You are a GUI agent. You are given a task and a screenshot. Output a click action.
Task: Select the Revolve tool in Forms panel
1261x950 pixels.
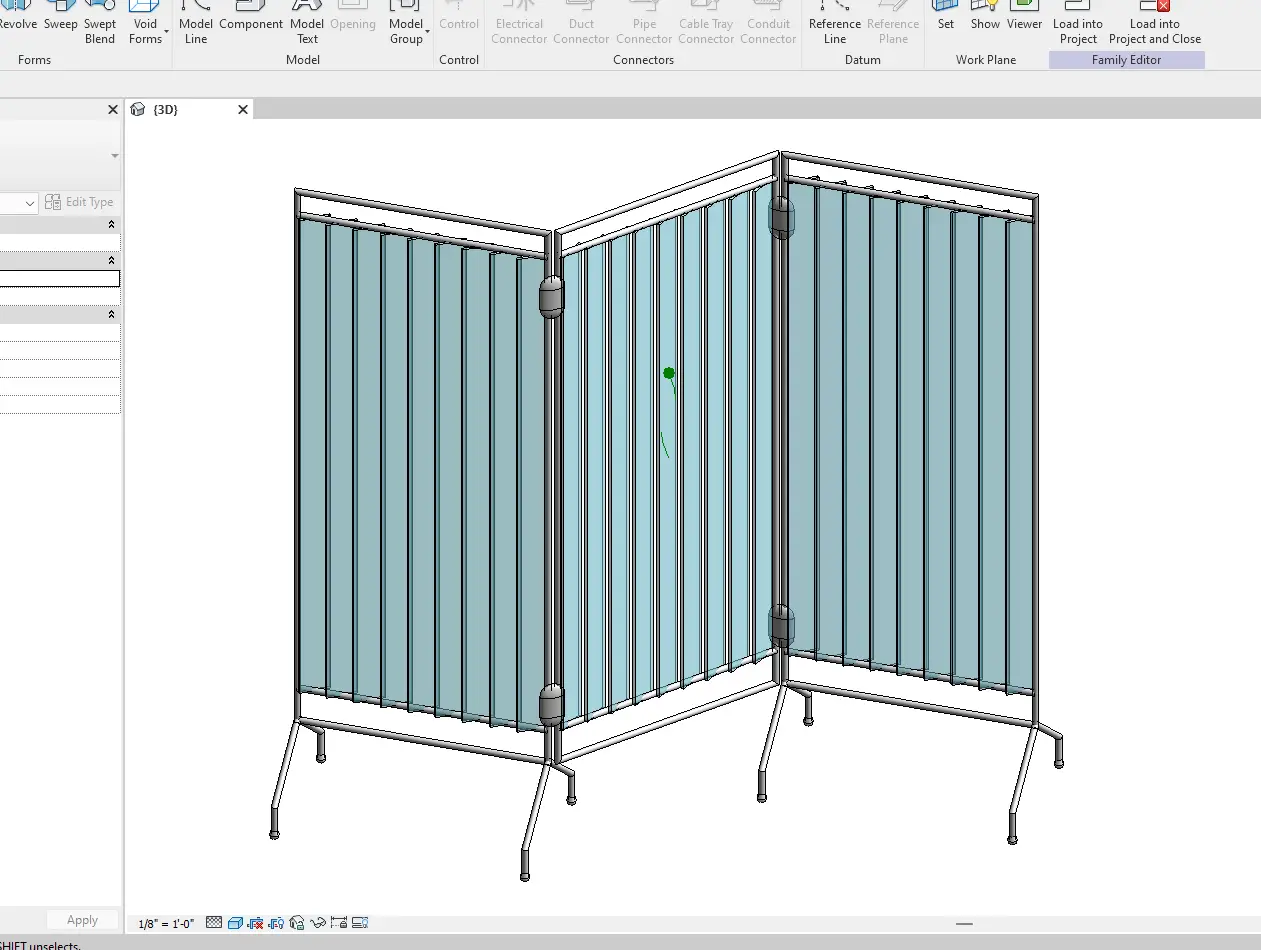[x=17, y=23]
